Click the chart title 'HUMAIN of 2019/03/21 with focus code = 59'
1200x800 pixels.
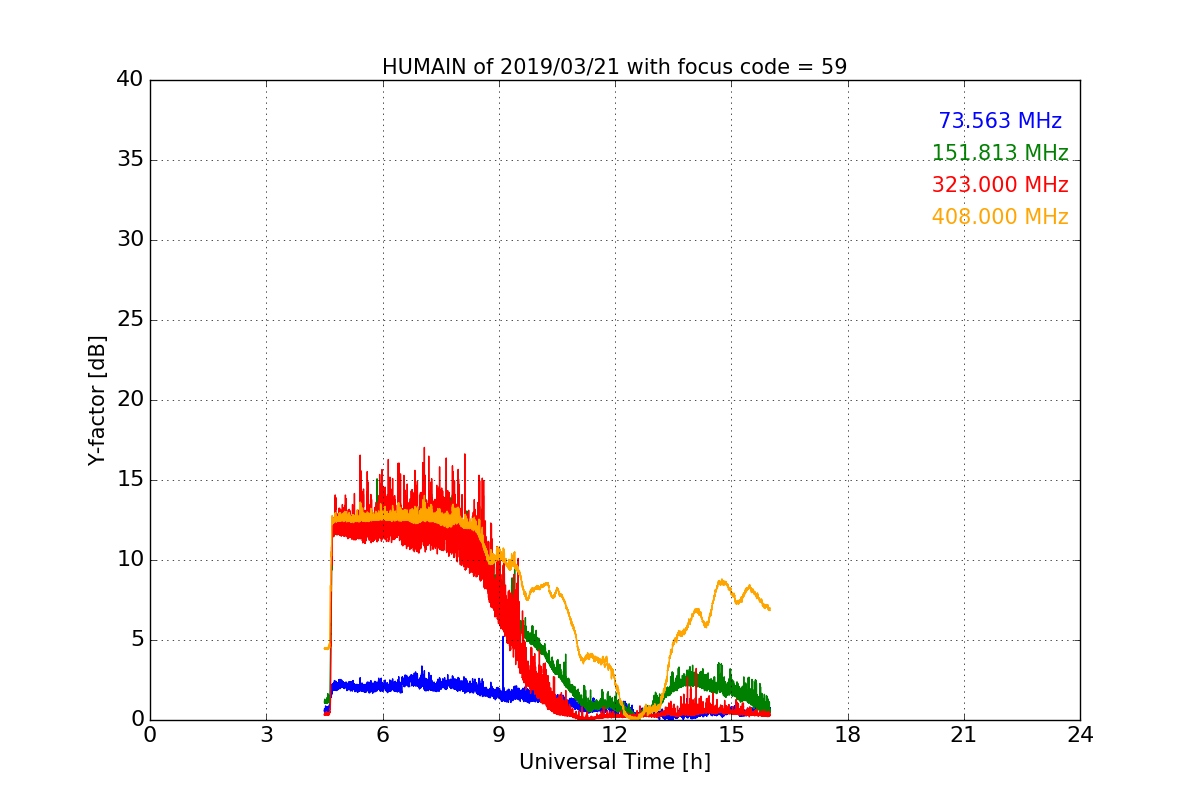coord(614,67)
